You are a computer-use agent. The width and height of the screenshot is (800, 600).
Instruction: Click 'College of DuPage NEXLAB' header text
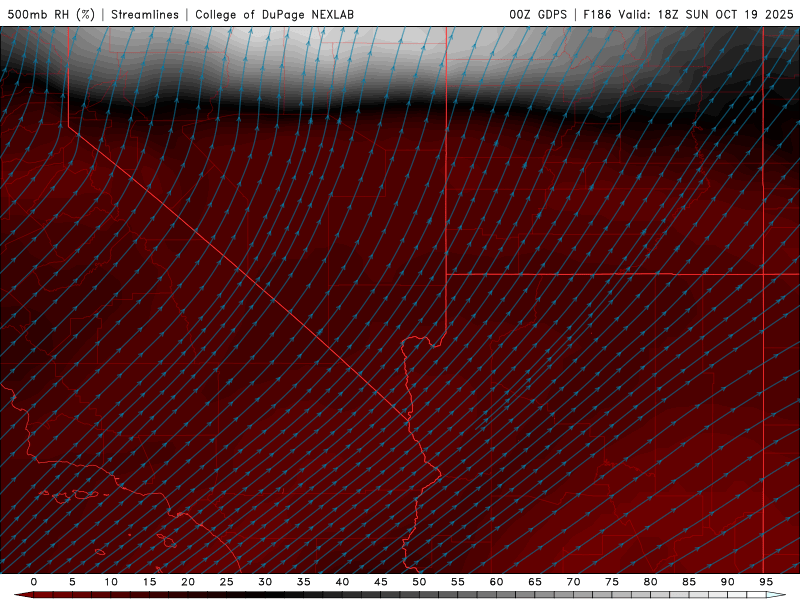[274, 14]
